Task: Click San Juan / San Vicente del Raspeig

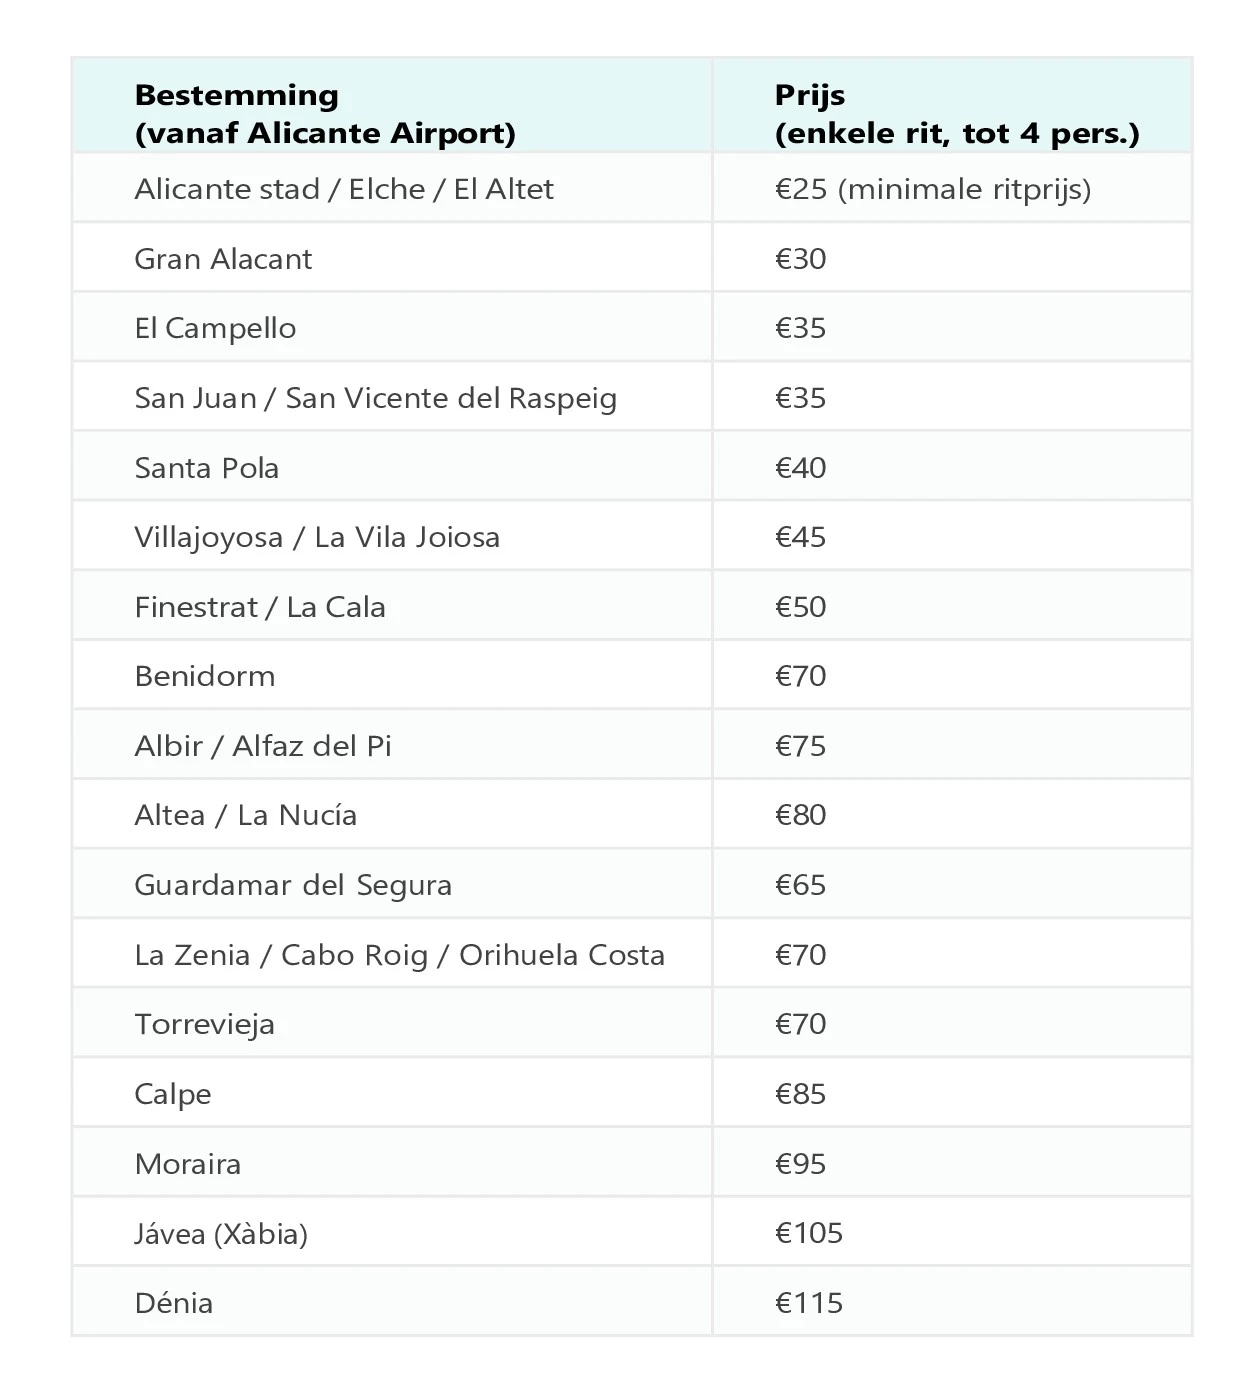Action: [x=375, y=398]
